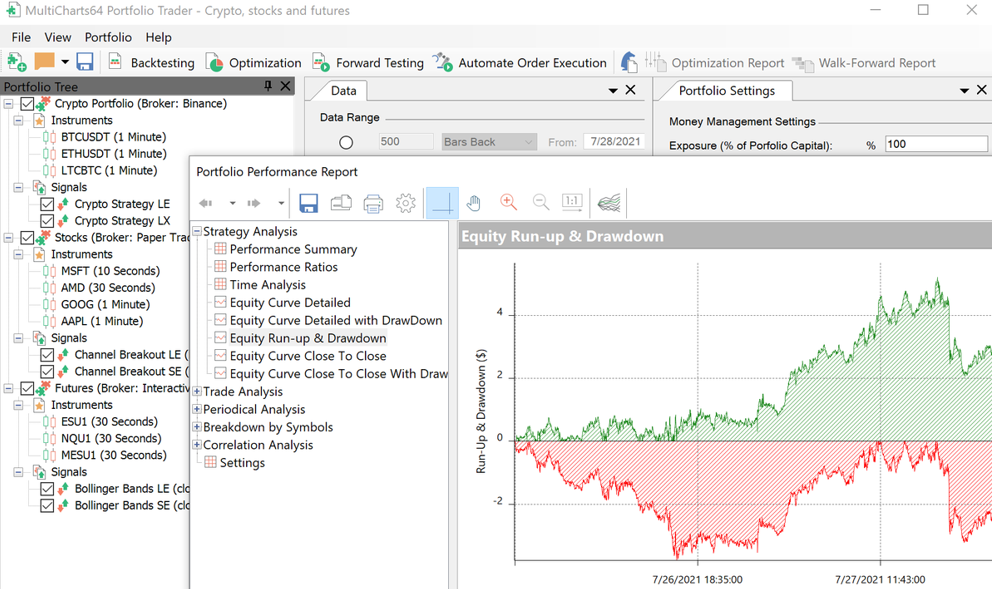This screenshot has height=589, width=992.
Task: Uncheck the Stocks portfolio checkbox
Action: [x=27, y=238]
